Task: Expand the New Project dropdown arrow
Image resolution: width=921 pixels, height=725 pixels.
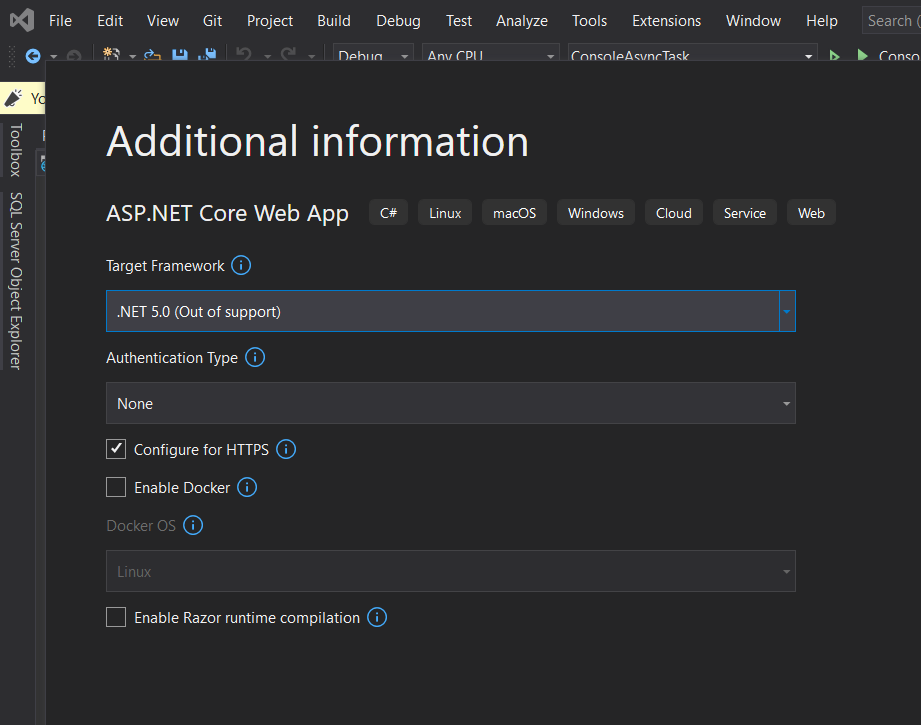Action: [x=133, y=56]
